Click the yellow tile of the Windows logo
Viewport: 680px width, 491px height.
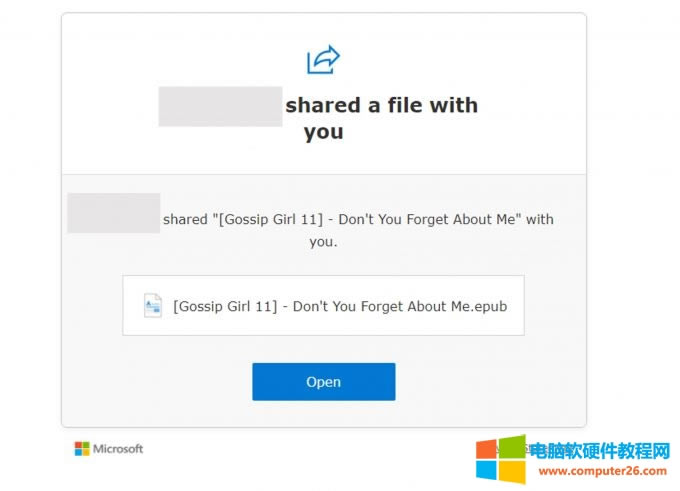(513, 472)
